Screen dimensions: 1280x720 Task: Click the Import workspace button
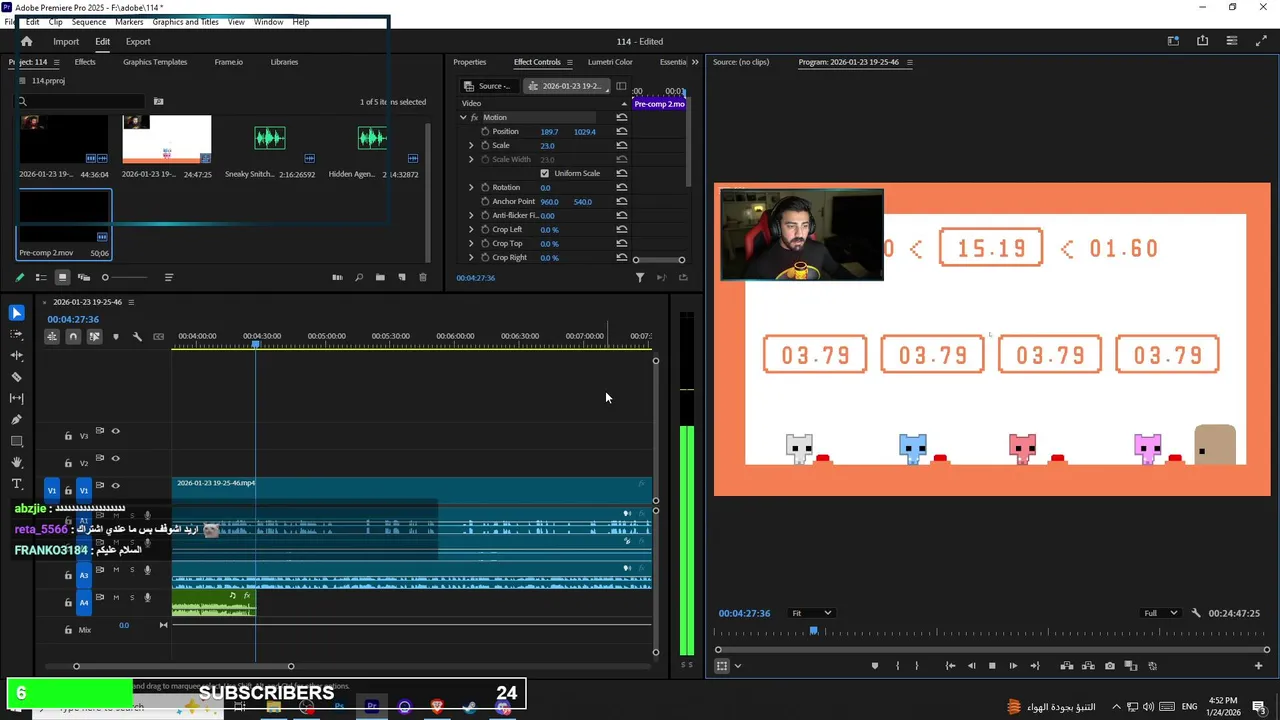(x=66, y=41)
